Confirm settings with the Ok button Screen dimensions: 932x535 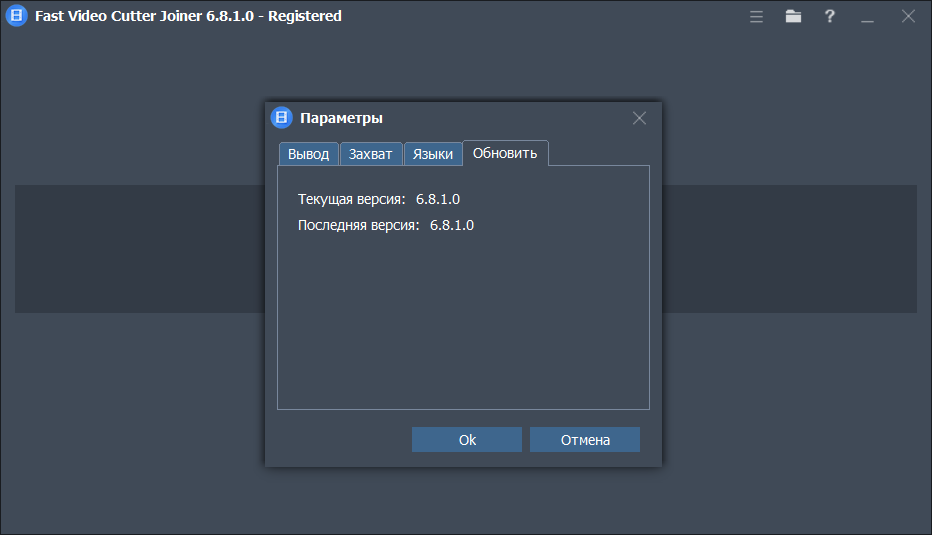click(x=467, y=440)
